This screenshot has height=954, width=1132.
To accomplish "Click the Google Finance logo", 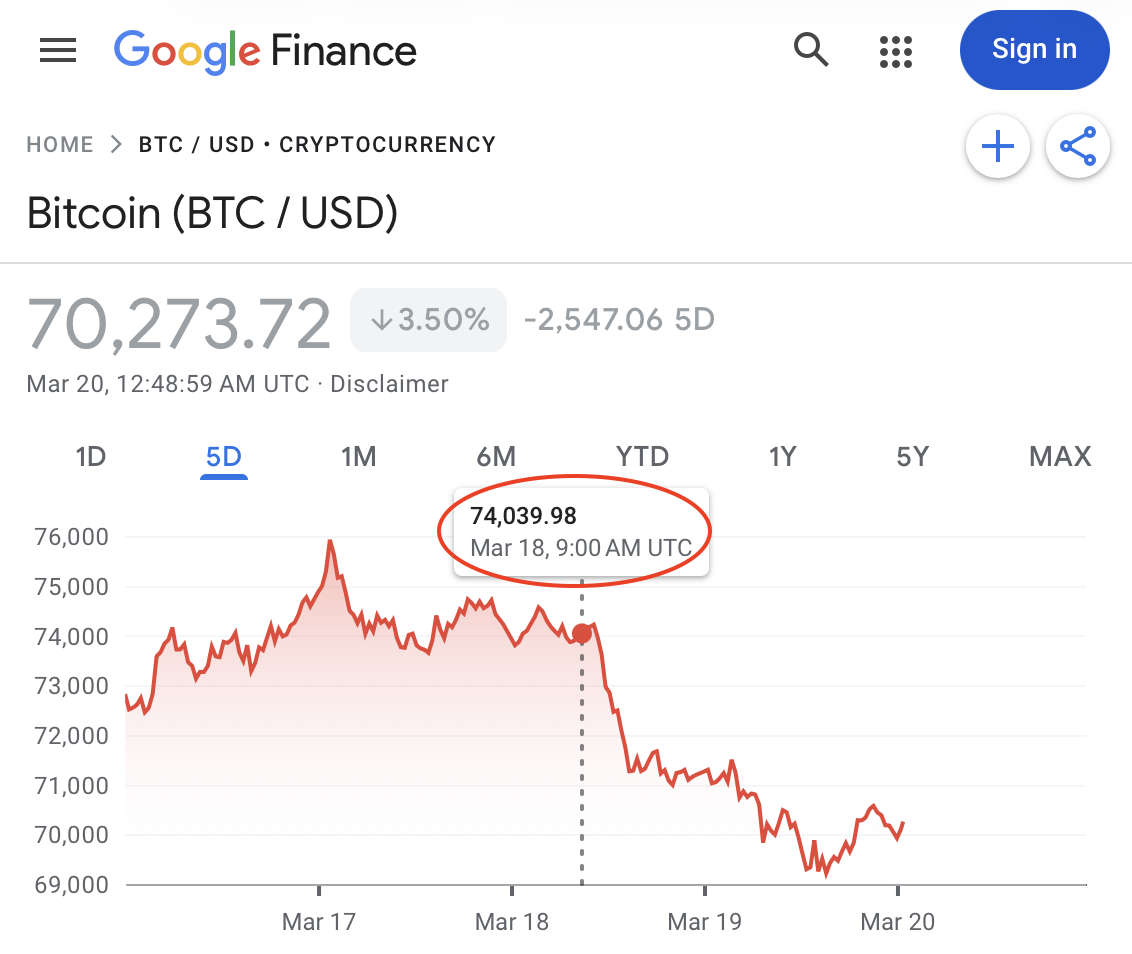I will pyautogui.click(x=265, y=50).
